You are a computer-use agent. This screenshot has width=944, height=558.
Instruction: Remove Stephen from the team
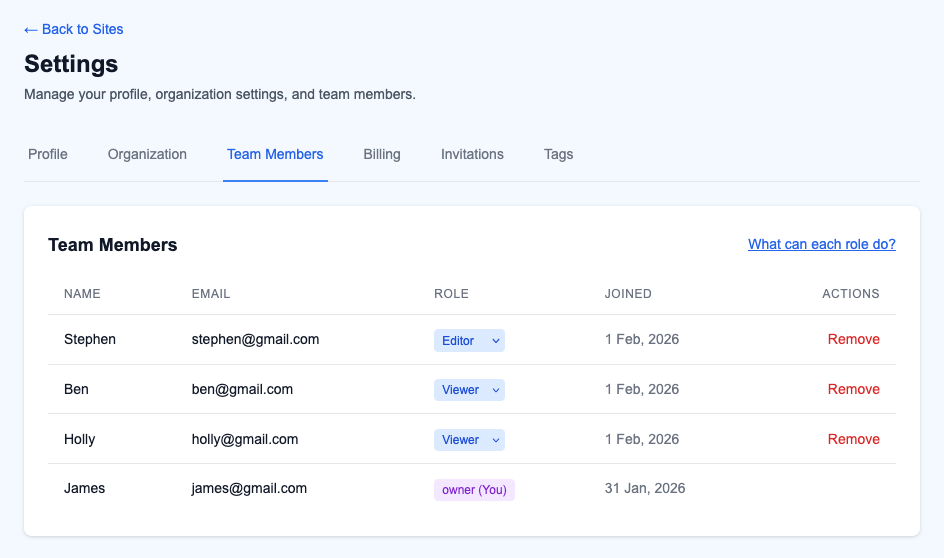tap(853, 339)
